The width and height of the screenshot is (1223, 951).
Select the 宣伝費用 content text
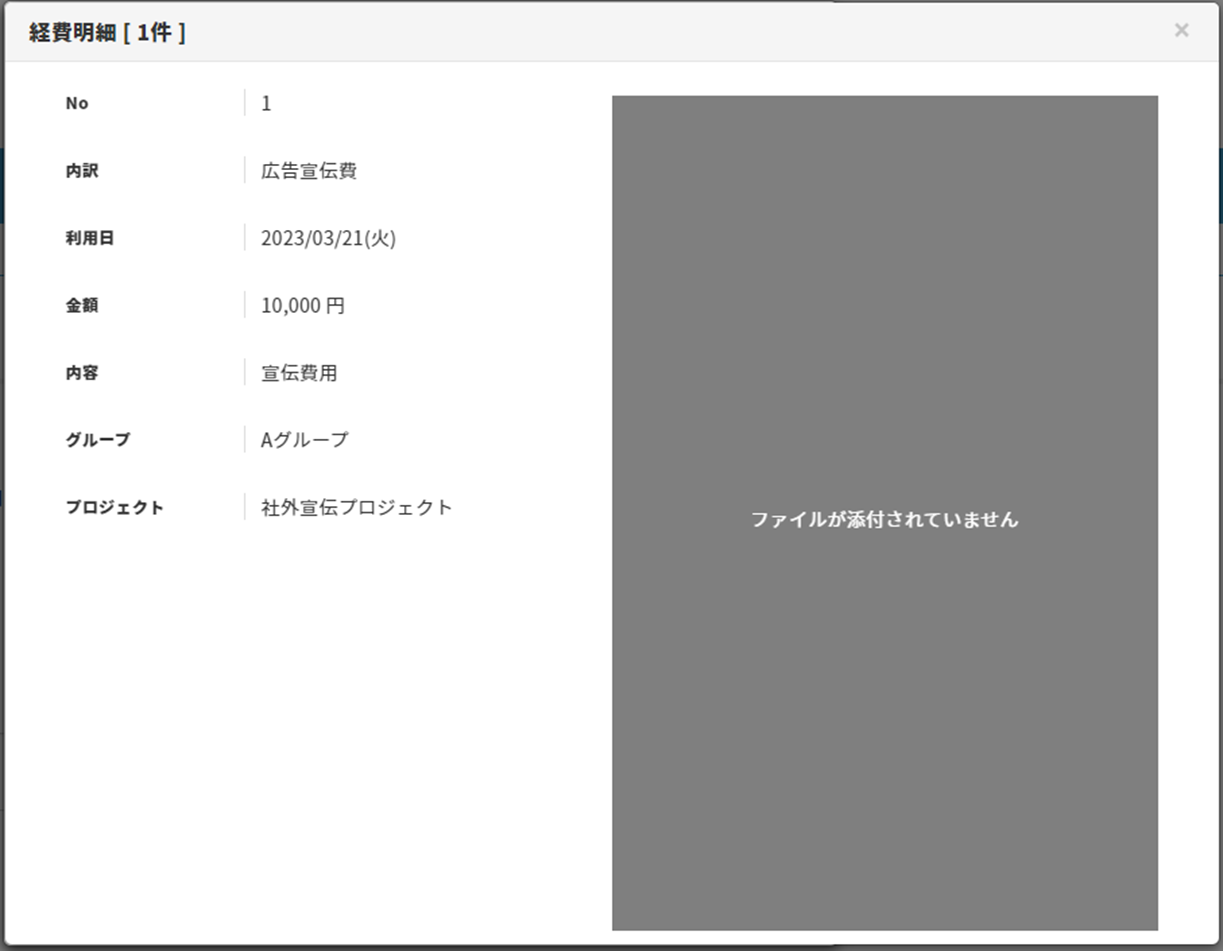click(x=299, y=373)
